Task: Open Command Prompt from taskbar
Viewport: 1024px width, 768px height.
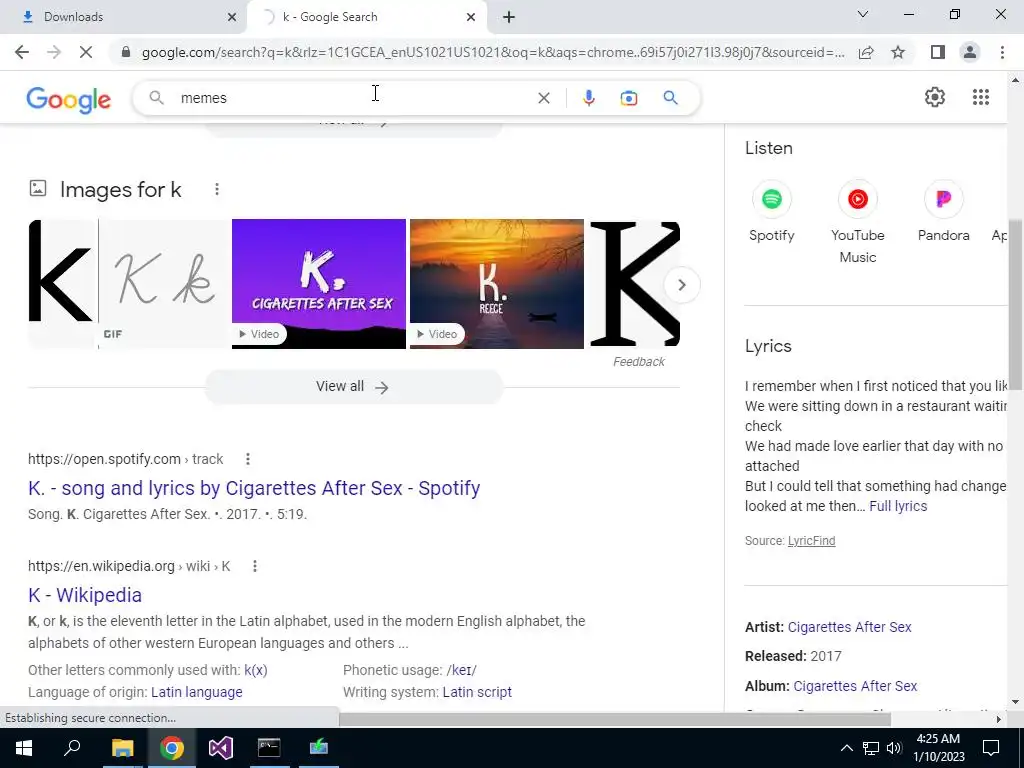Action: click(x=269, y=748)
